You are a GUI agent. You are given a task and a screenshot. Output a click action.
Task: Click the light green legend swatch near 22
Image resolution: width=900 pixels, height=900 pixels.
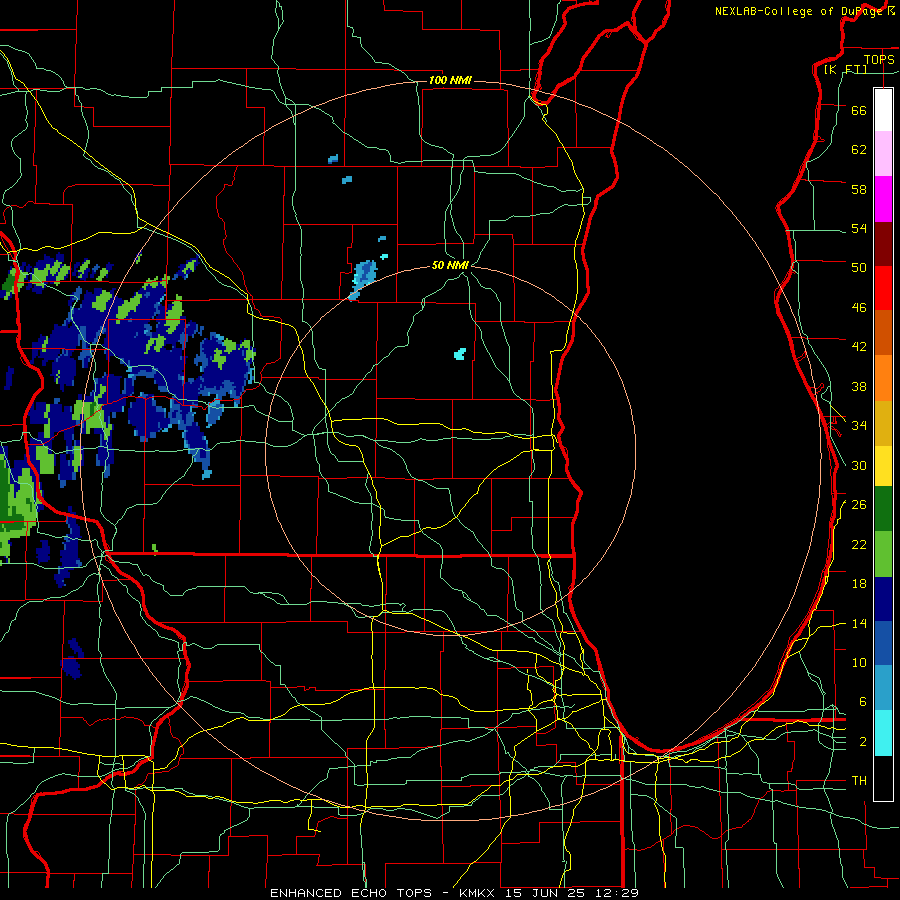pyautogui.click(x=883, y=554)
